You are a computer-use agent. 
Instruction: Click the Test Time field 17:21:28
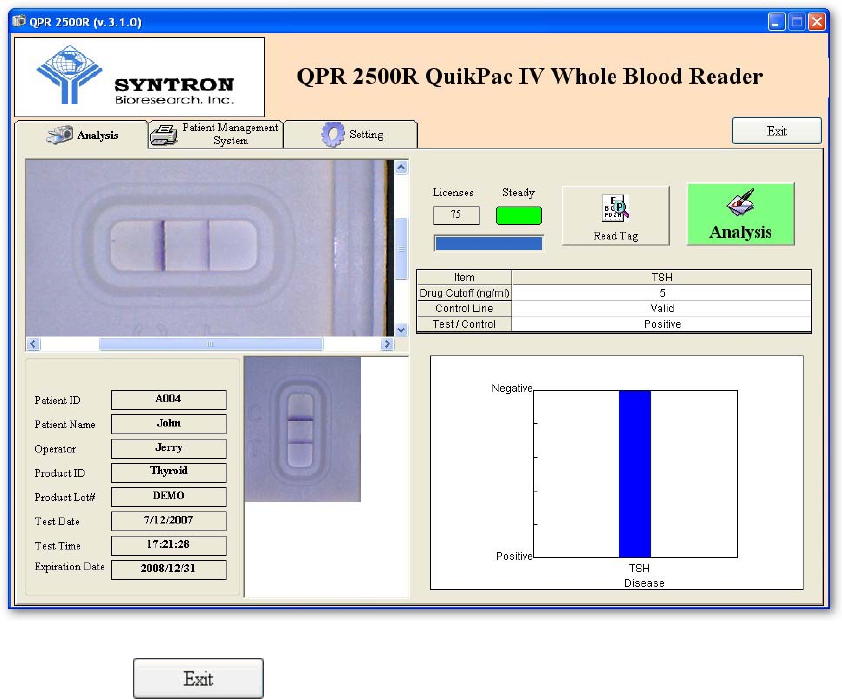(169, 545)
